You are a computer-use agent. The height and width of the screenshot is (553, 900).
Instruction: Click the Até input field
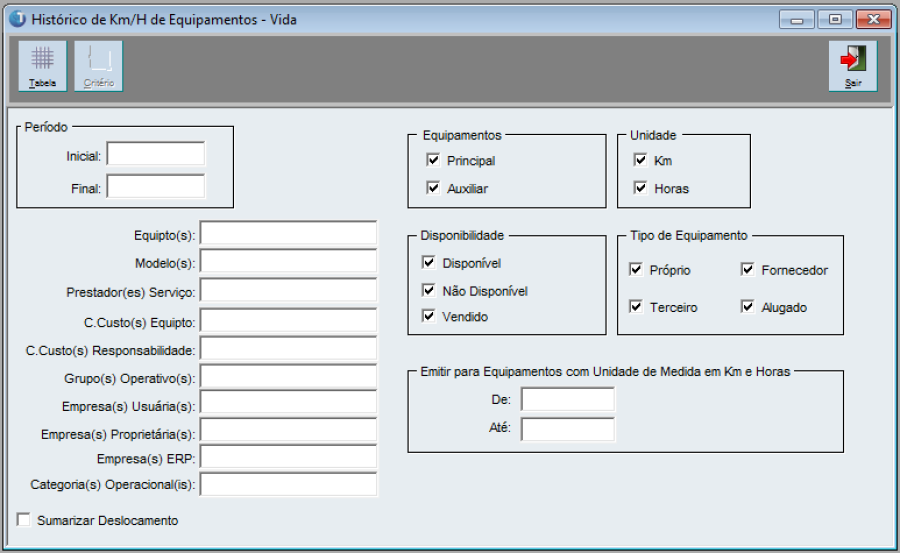(567, 429)
